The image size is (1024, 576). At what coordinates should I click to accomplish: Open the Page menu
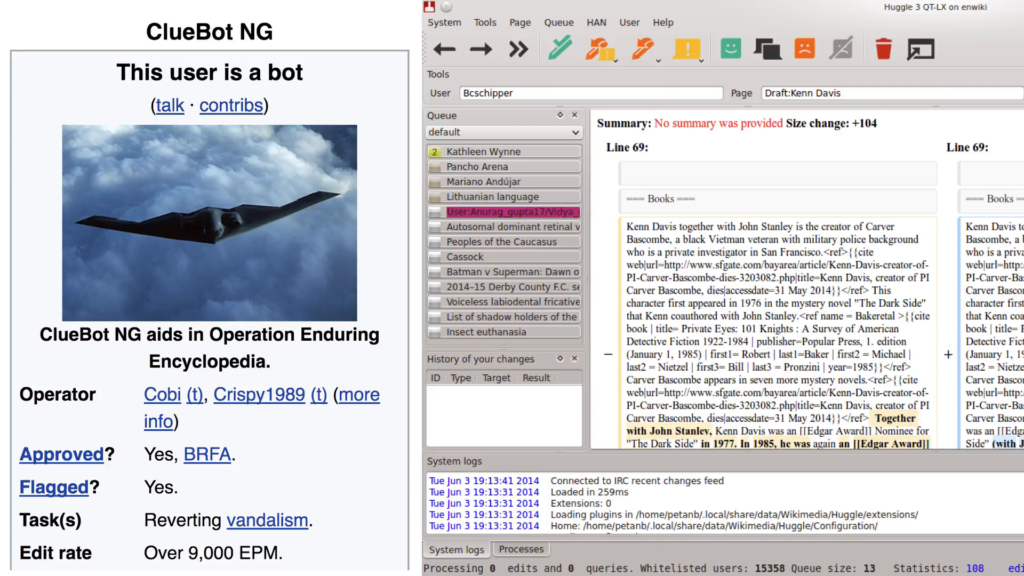tap(520, 22)
